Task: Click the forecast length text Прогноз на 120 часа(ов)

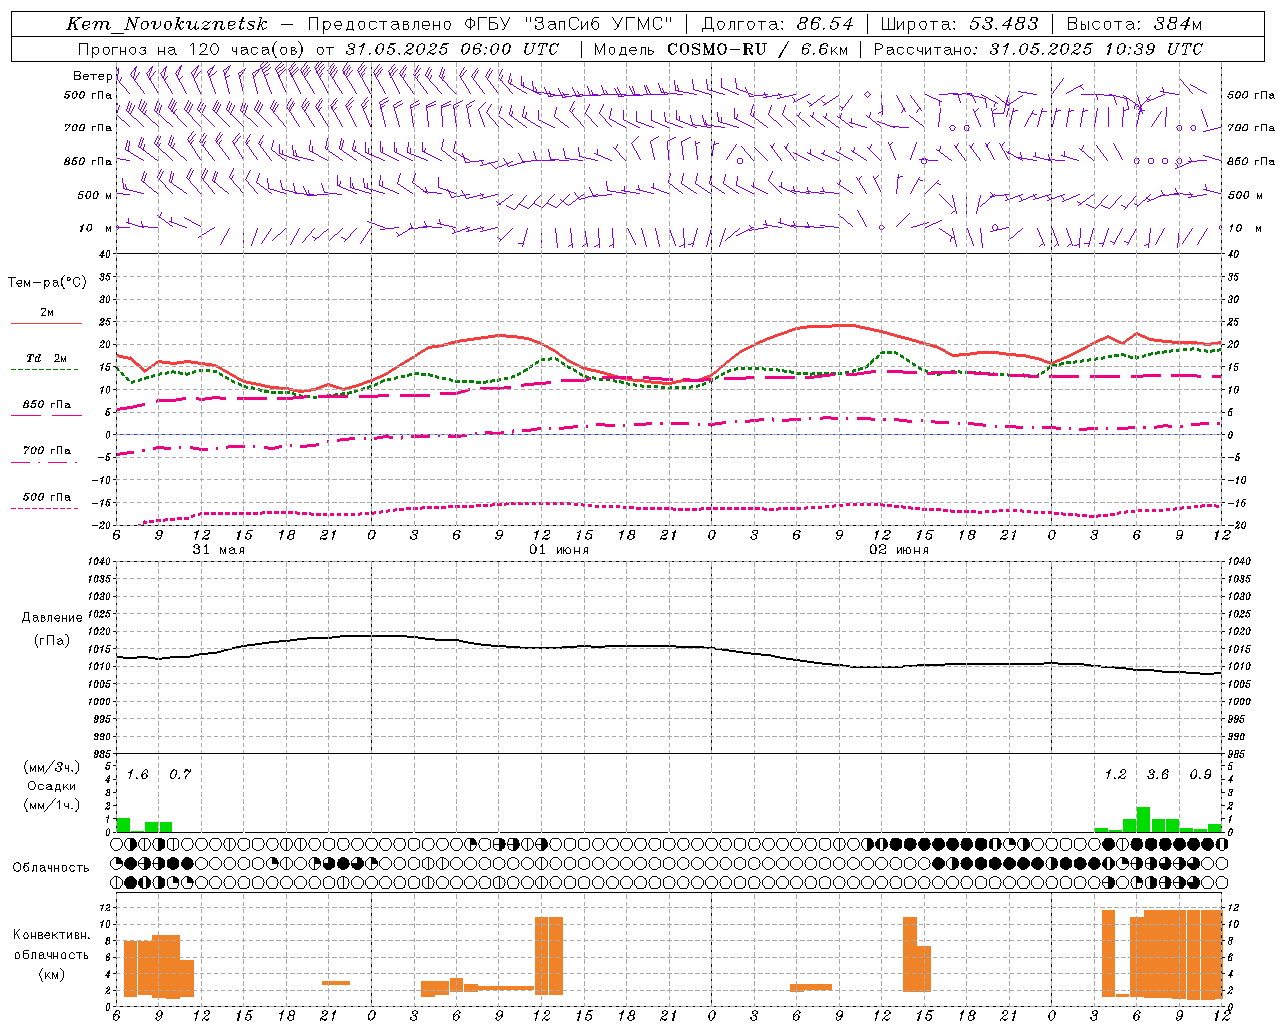Action: point(192,49)
